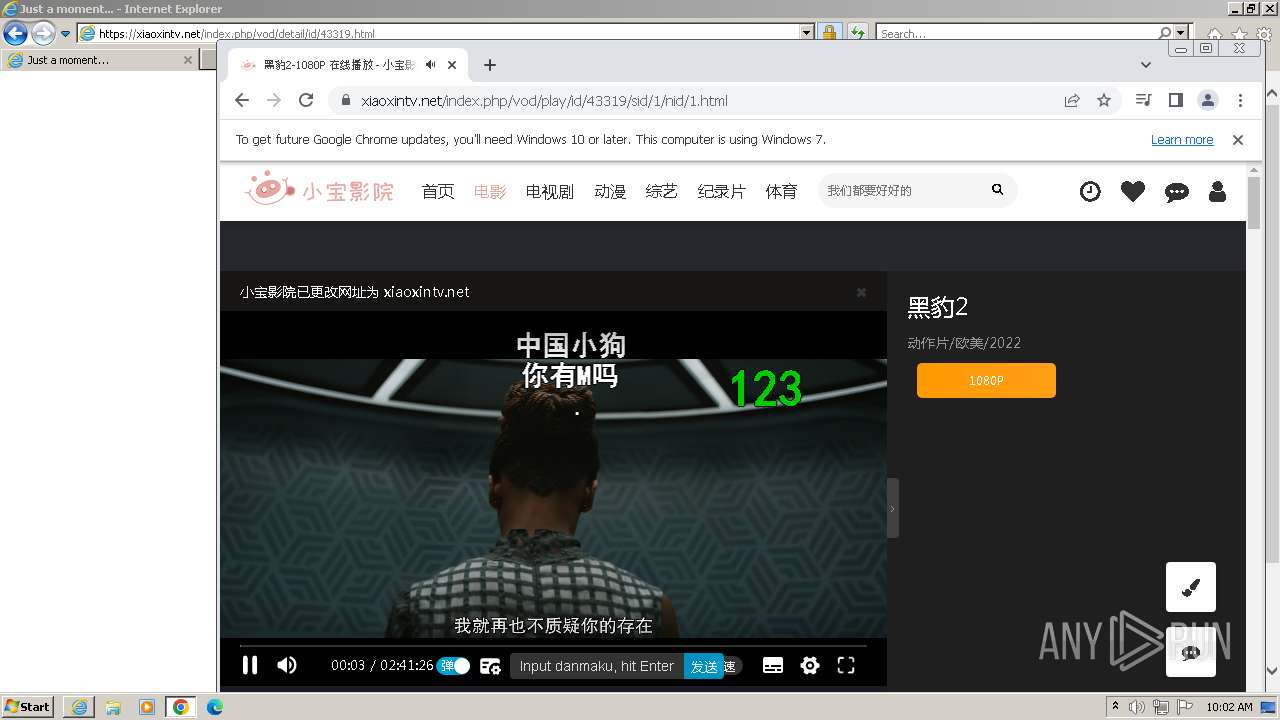Select the 黑豹2-1080P Chrome tab
1280x720 pixels.
(x=348, y=65)
